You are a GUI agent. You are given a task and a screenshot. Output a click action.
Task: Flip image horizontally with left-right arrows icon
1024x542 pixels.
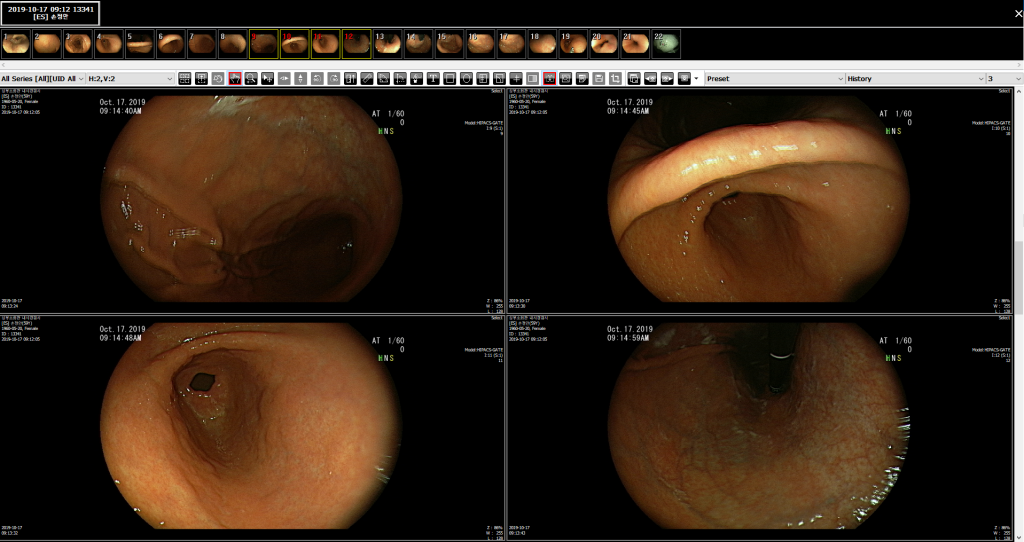click(x=284, y=78)
